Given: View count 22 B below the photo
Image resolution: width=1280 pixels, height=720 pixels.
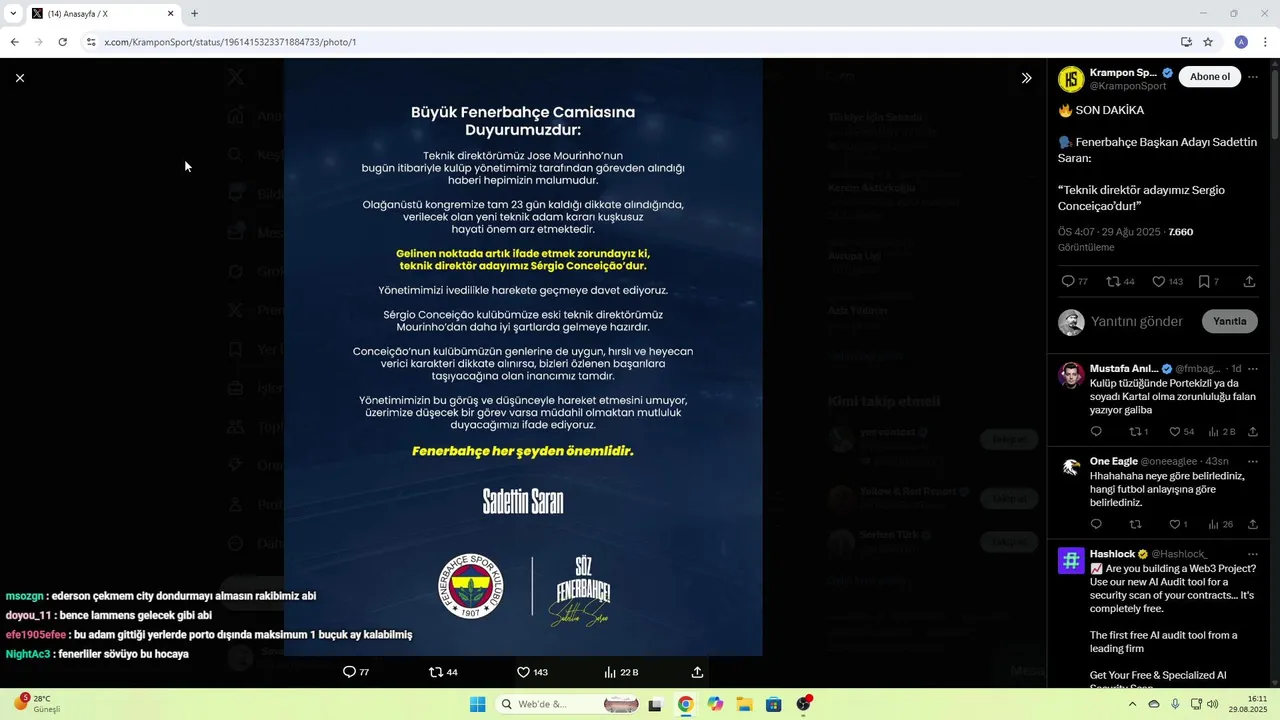Looking at the screenshot, I should tap(621, 672).
